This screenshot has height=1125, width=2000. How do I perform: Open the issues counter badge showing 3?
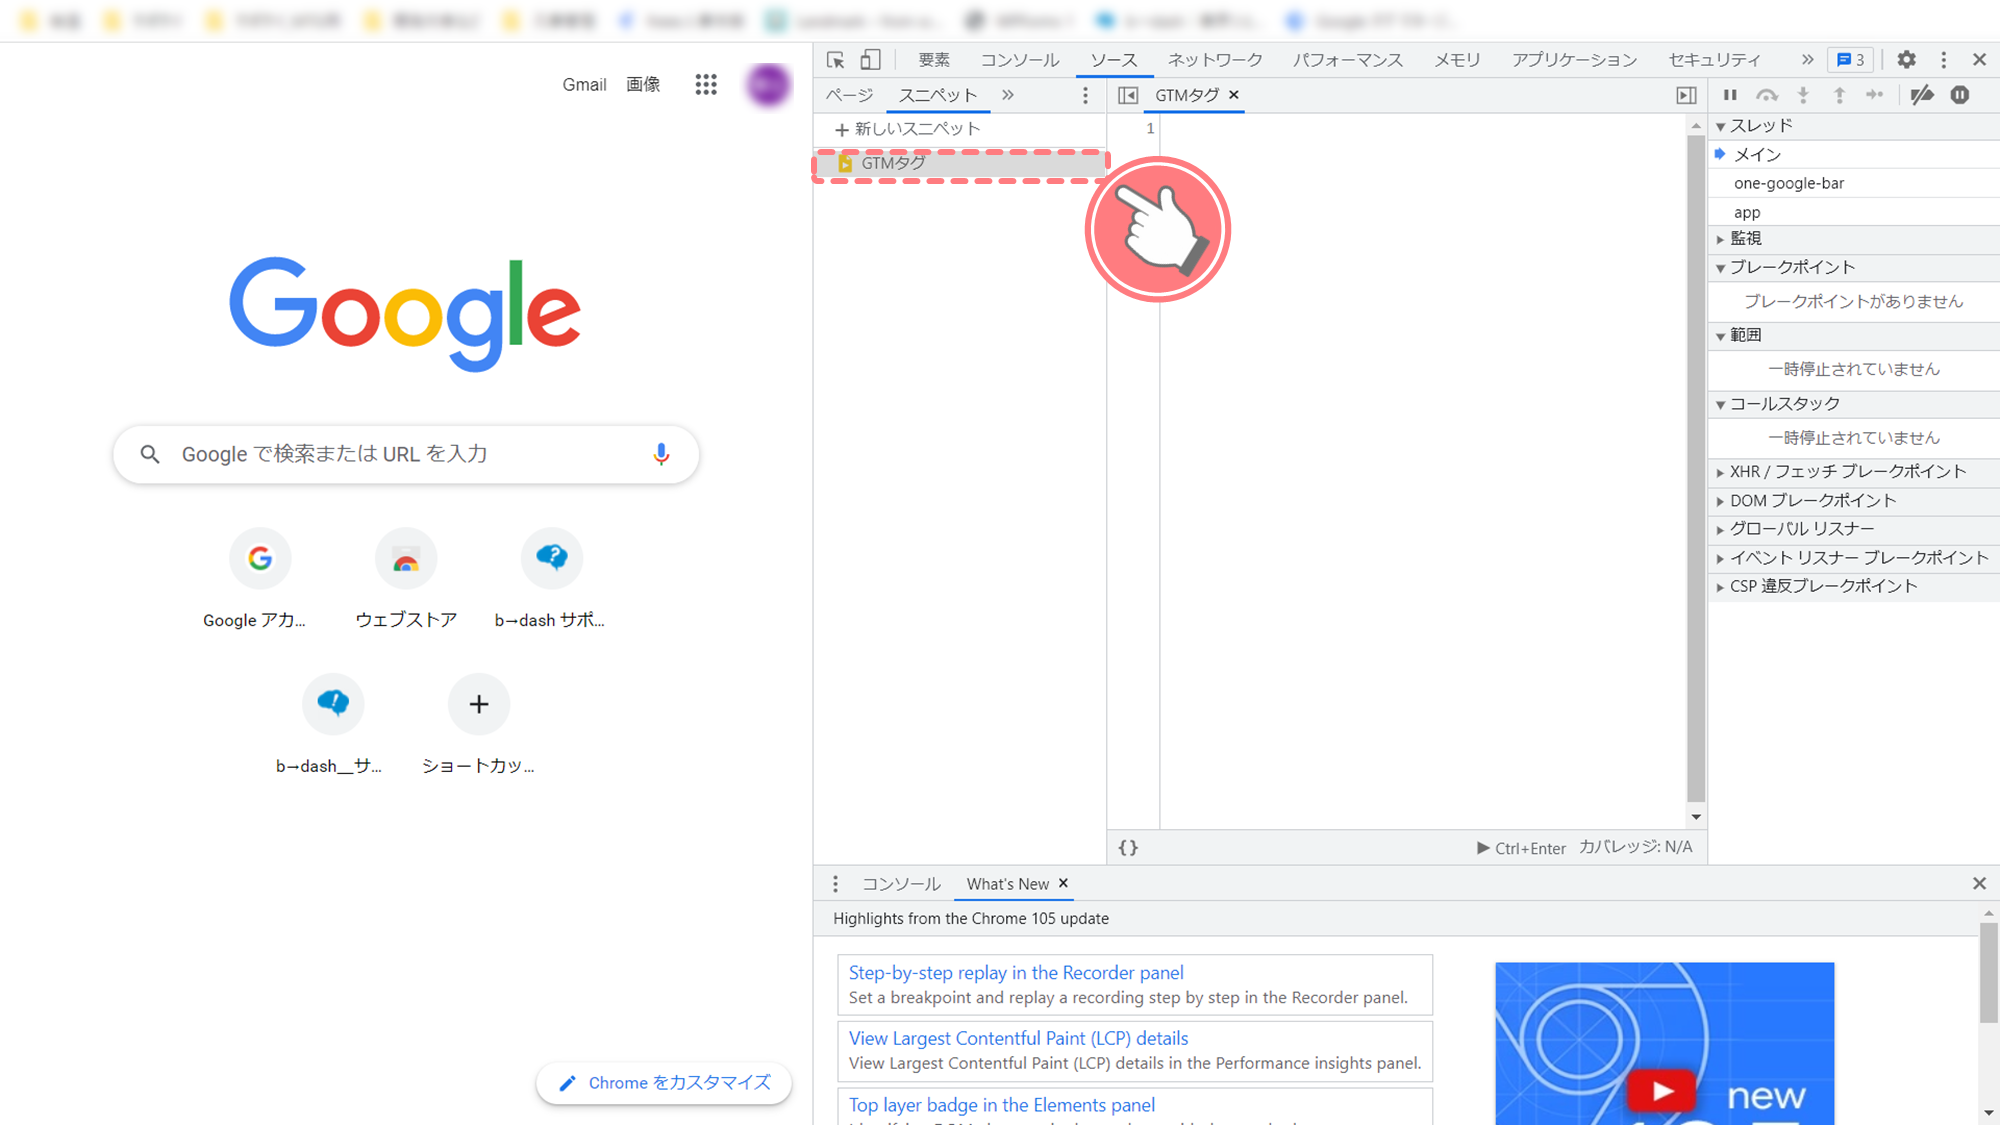point(1851,60)
